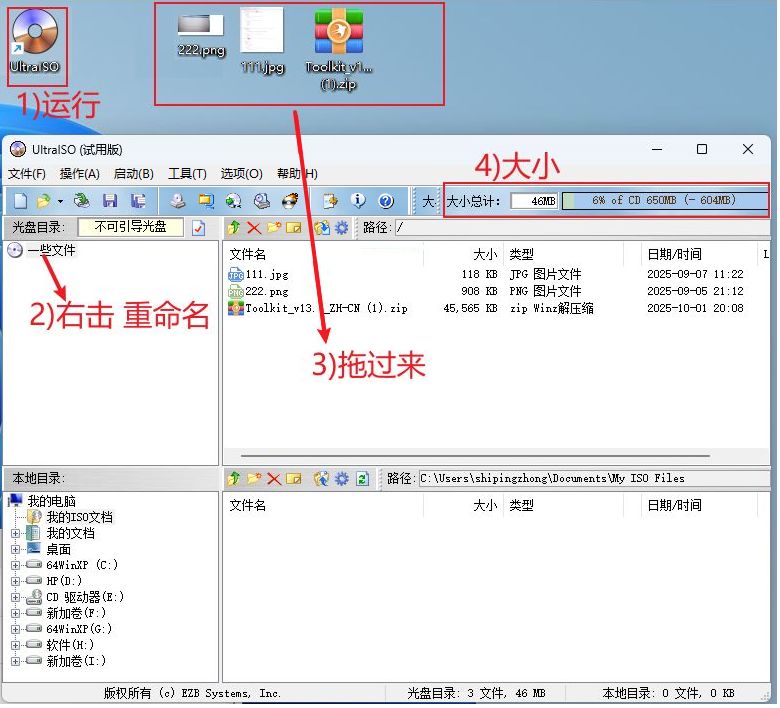This screenshot has width=780, height=708.
Task: Click the refresh icon in local directory toolbar
Action: 363,479
